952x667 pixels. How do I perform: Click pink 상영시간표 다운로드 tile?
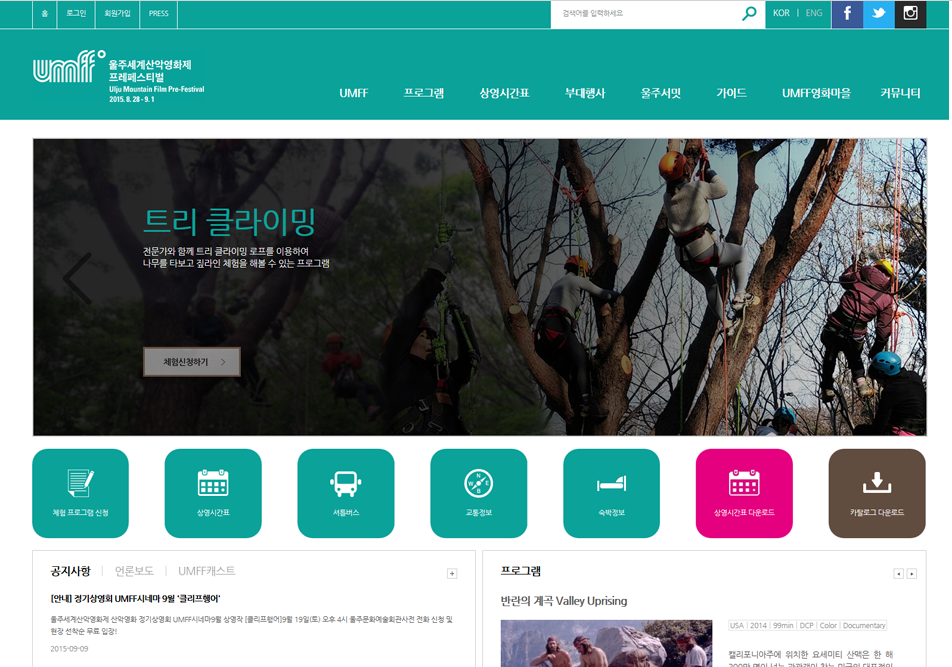point(744,493)
